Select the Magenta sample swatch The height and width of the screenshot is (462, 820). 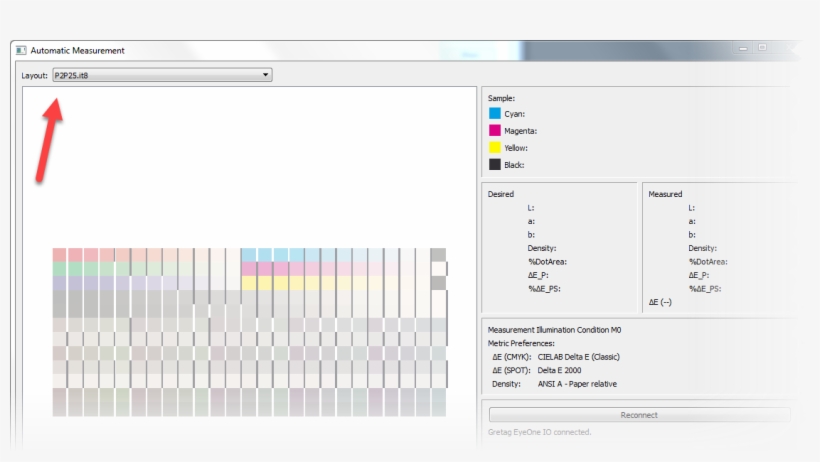pos(495,131)
